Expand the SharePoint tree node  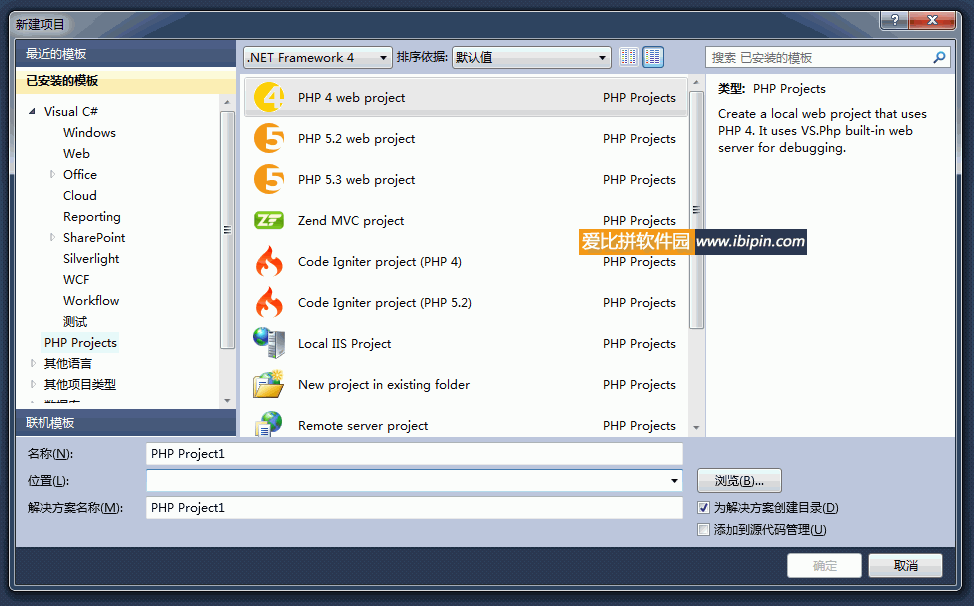pyautogui.click(x=52, y=237)
